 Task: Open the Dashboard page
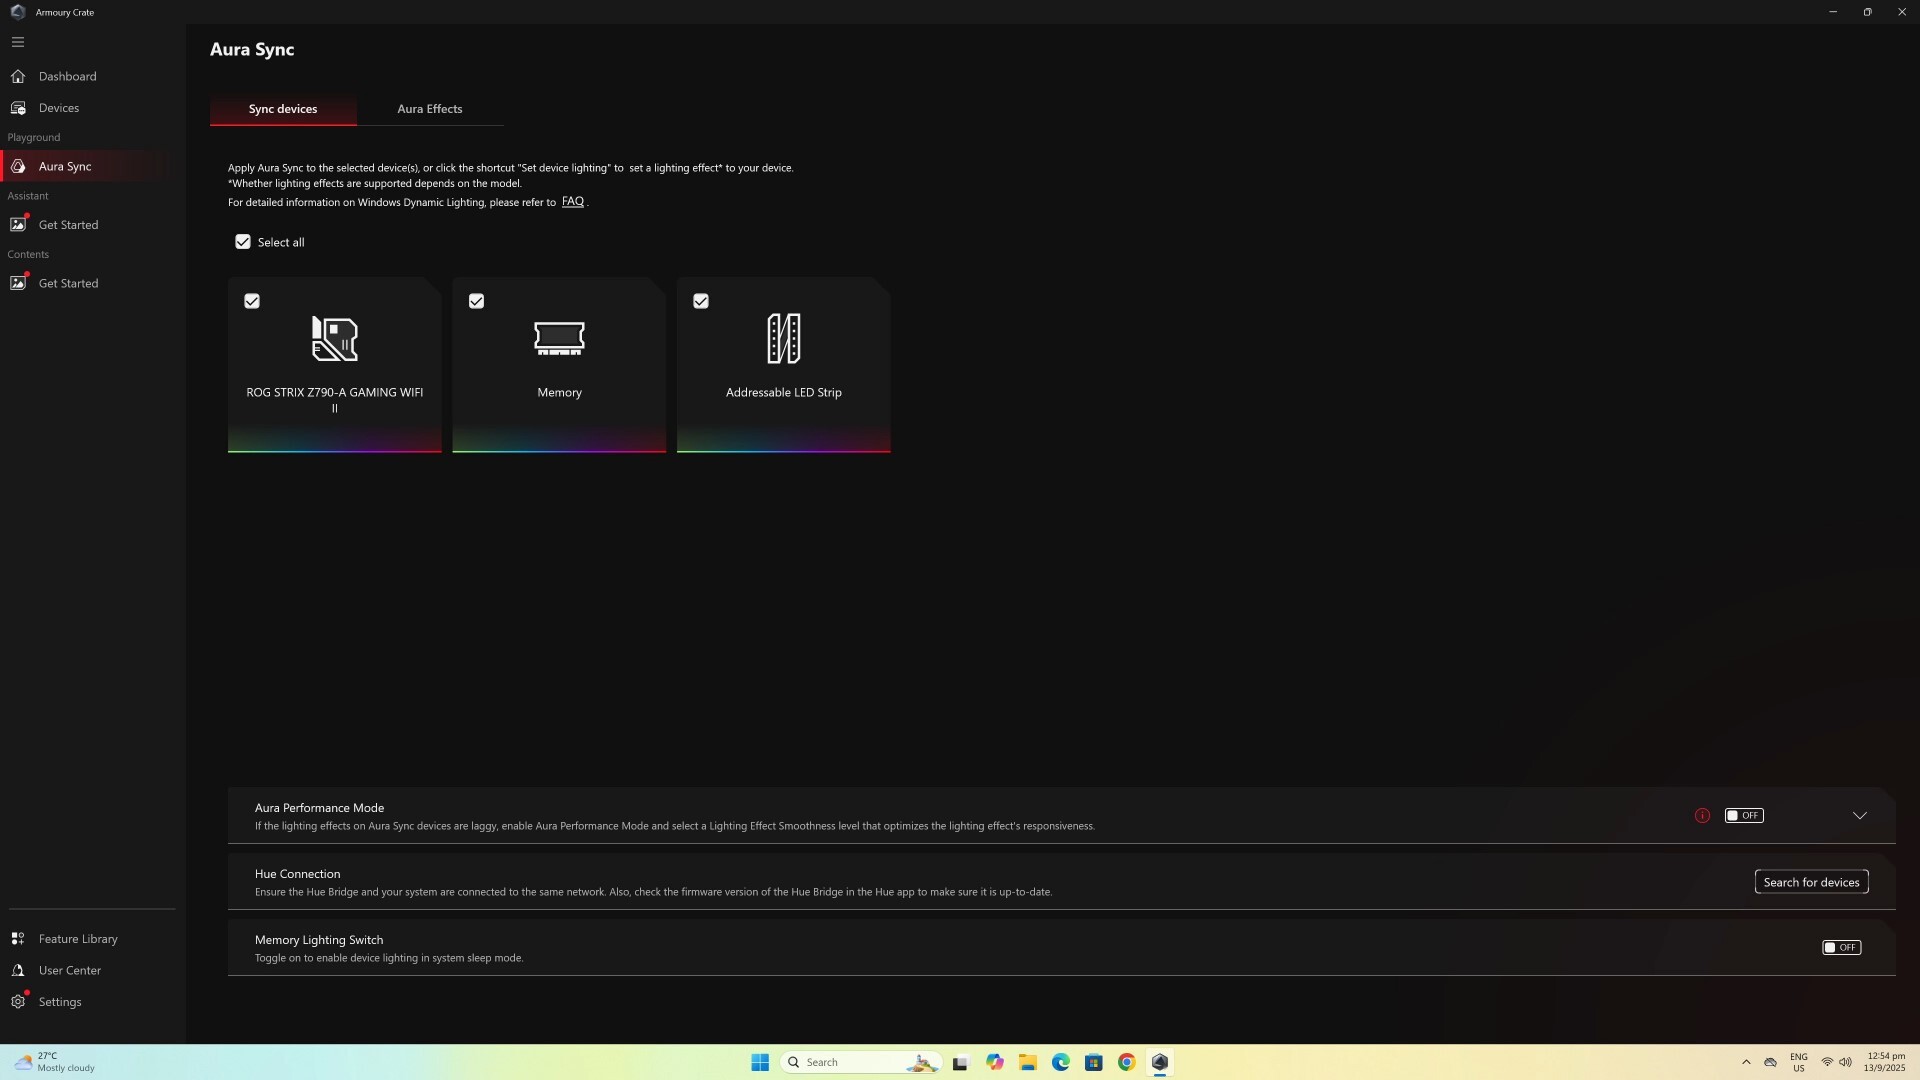[x=68, y=76]
